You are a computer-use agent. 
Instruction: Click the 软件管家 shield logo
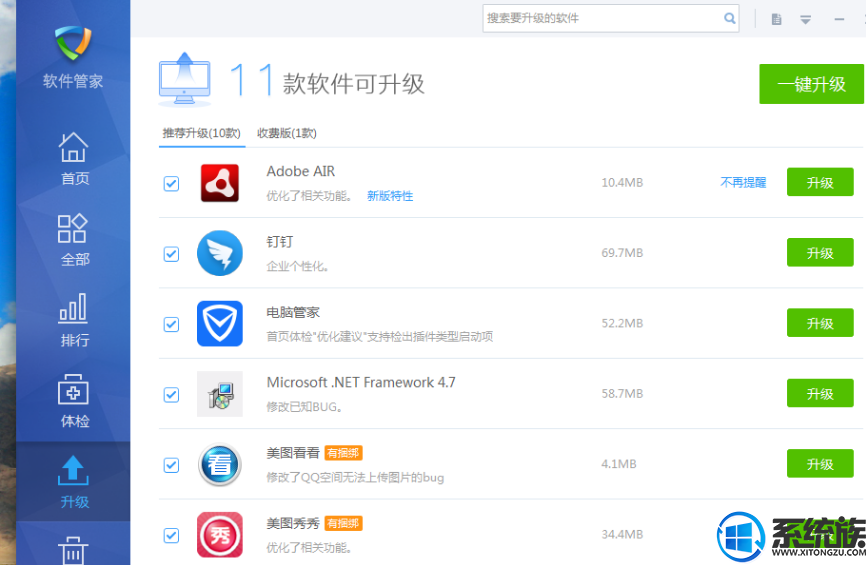click(x=73, y=43)
